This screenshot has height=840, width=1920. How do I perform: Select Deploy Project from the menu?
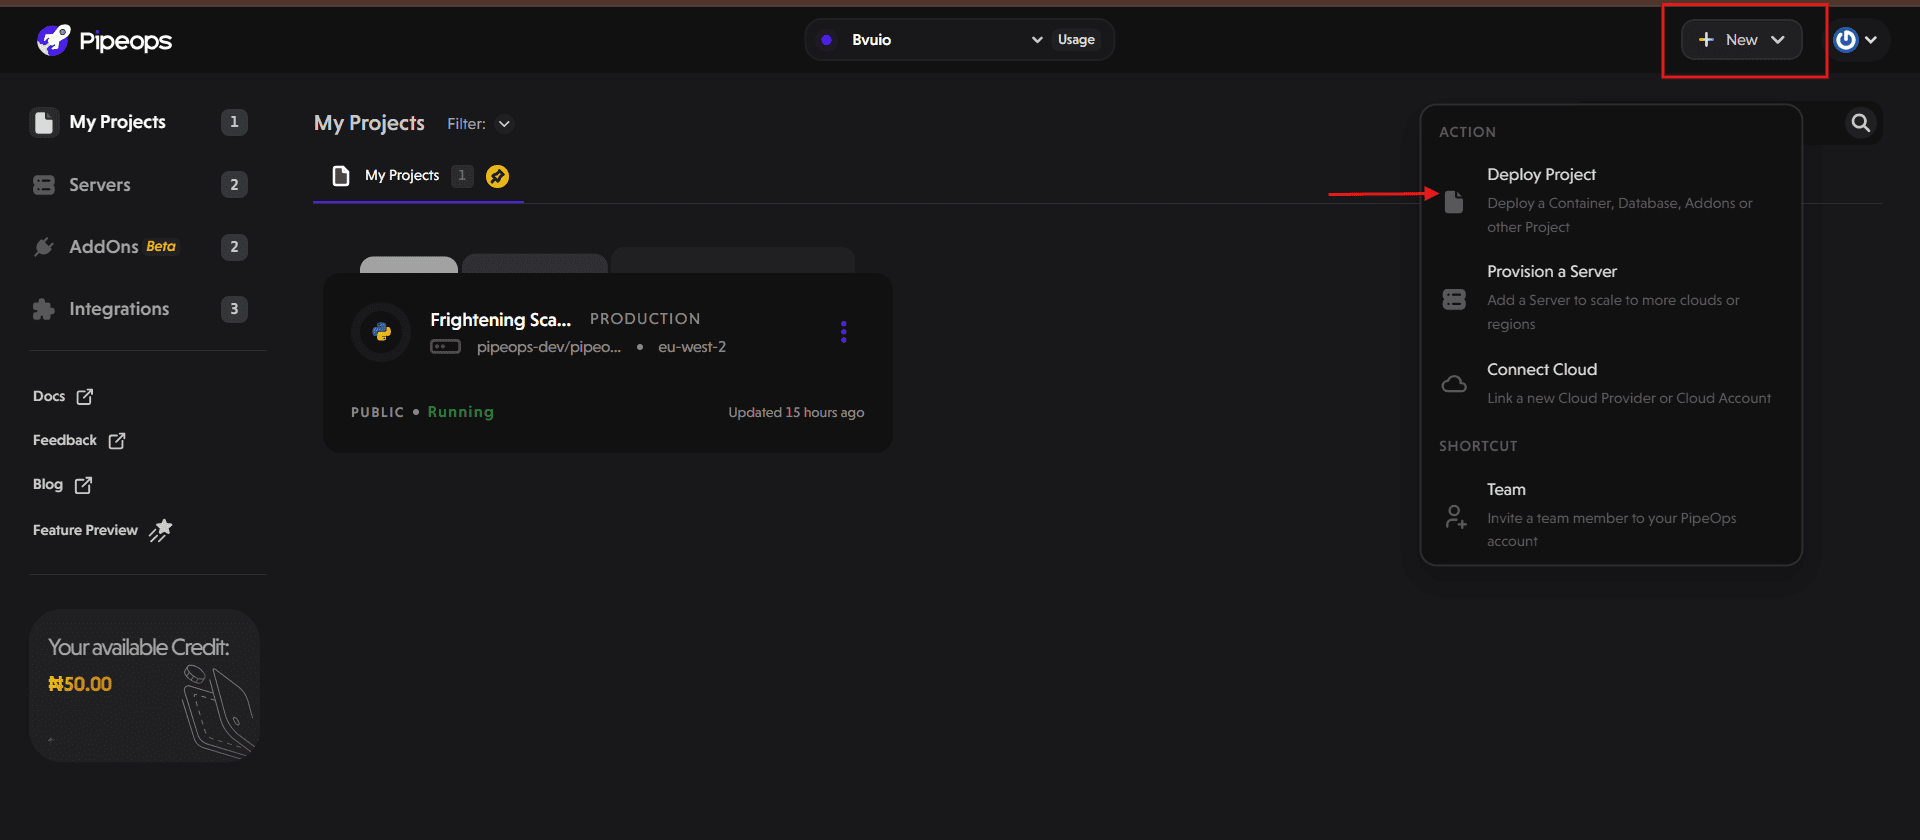[1611, 200]
